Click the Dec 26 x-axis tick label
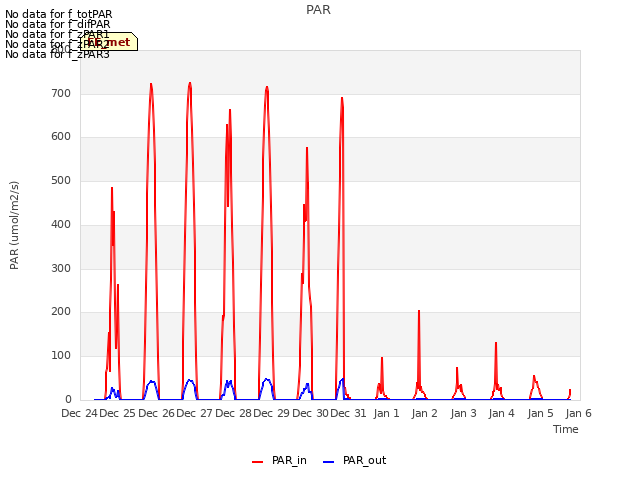This screenshot has width=640, height=480. coord(156,413)
